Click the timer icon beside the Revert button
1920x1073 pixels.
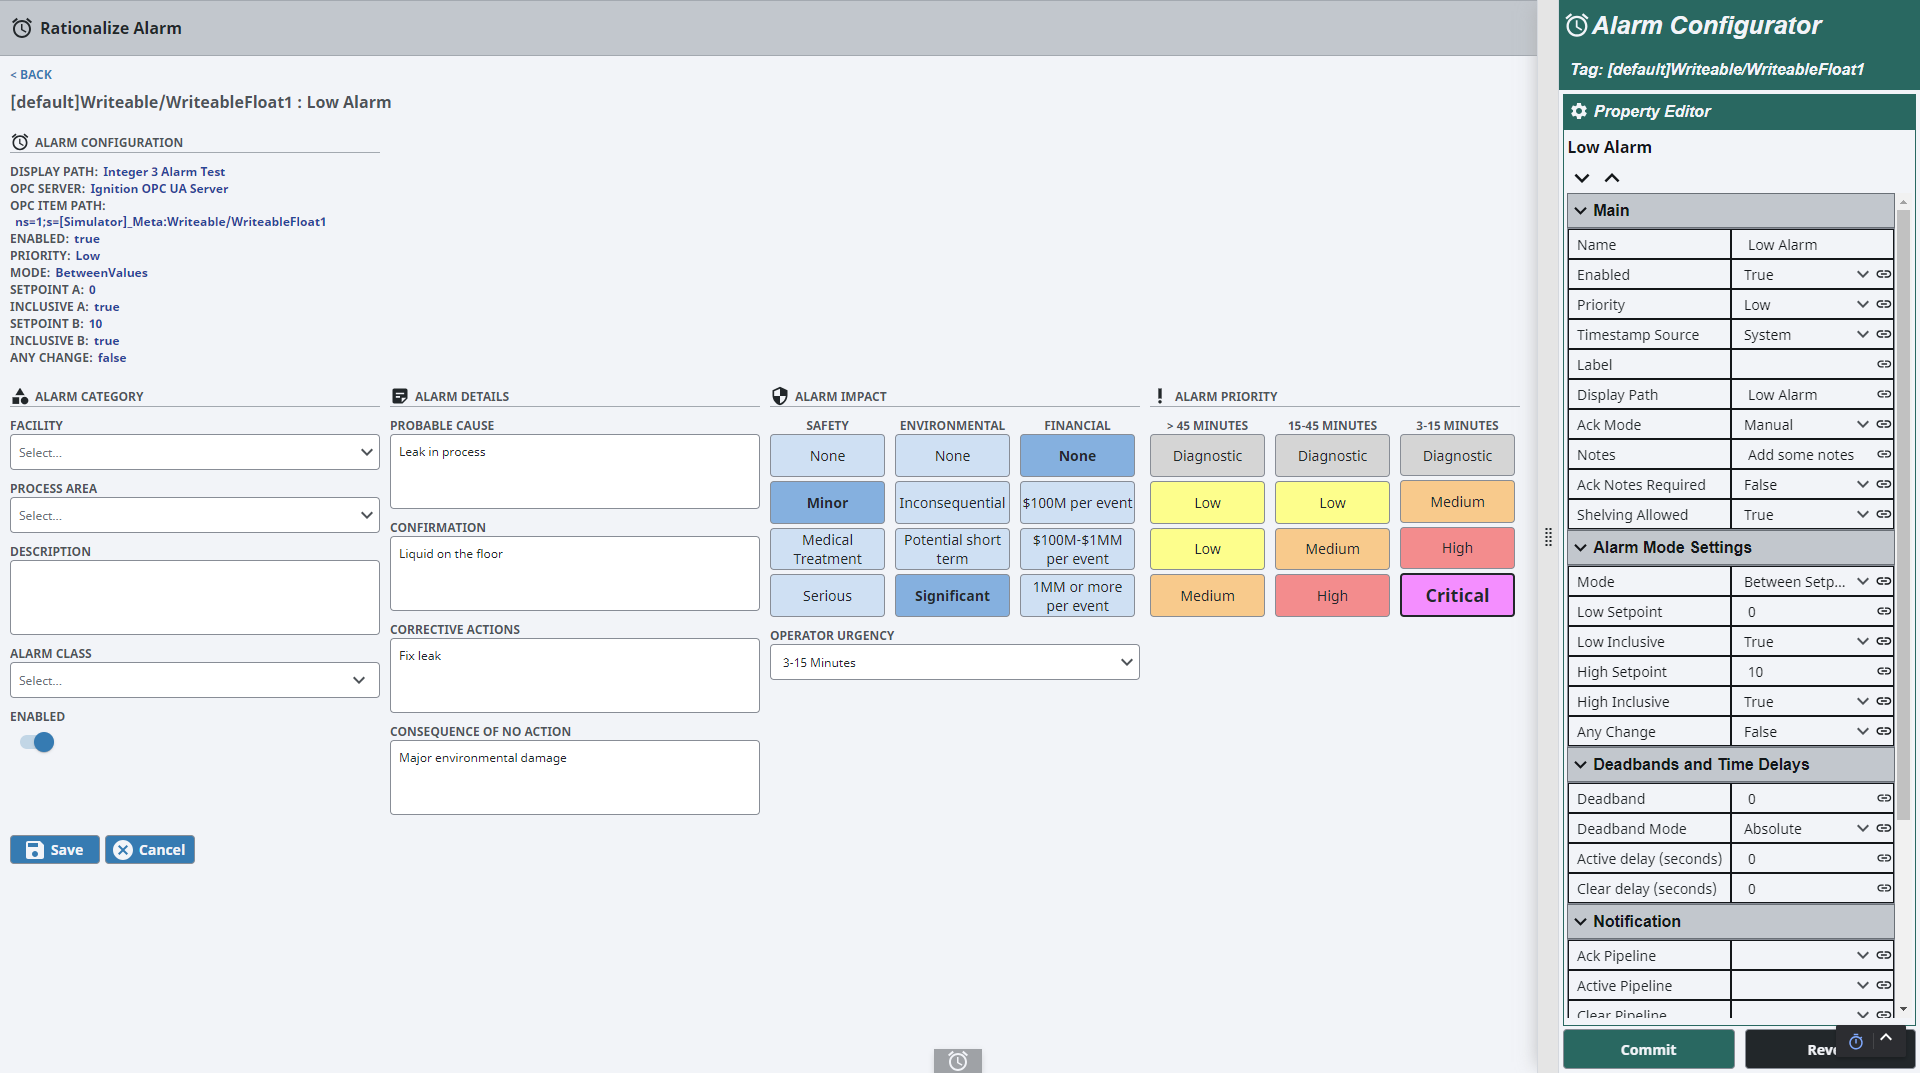(x=1856, y=1042)
